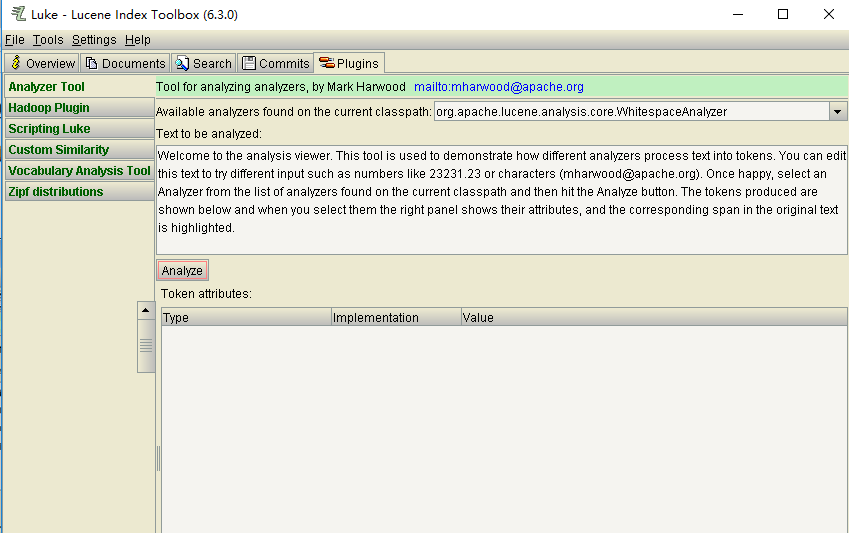The height and width of the screenshot is (533, 849).
Task: Open Zipf distributions plugin
Action: tap(80, 192)
